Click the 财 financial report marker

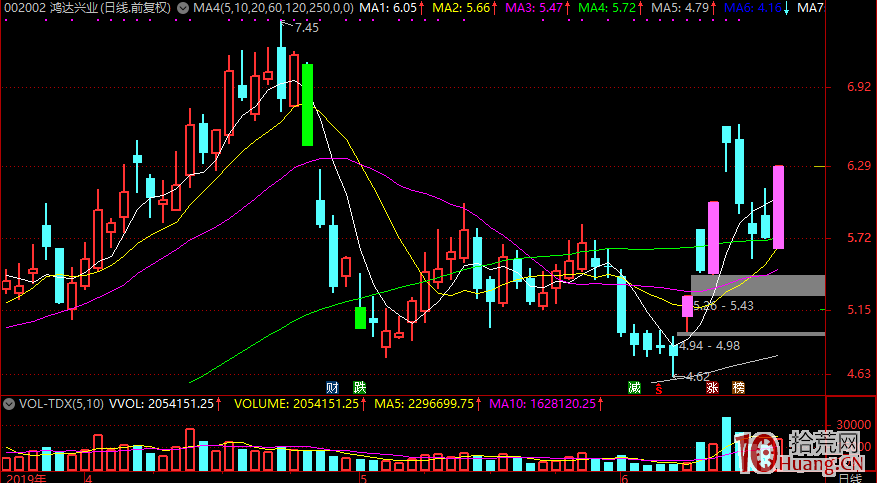coord(332,387)
